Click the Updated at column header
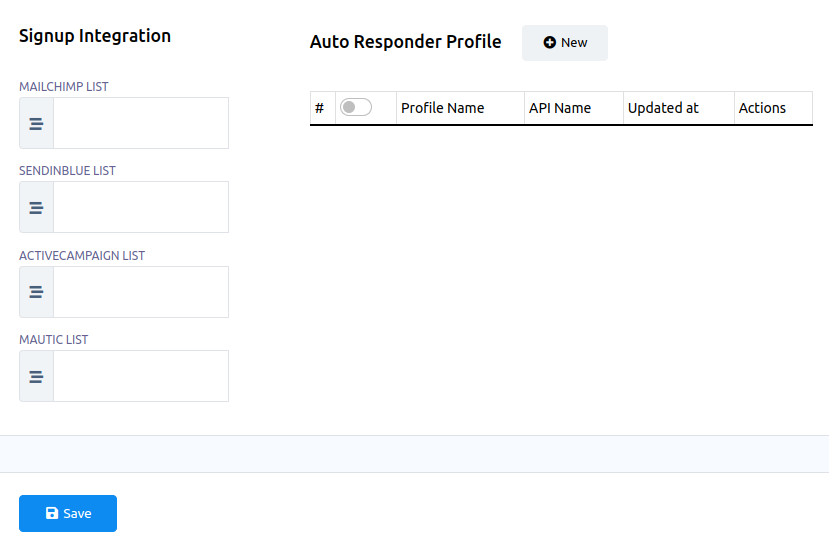This screenshot has height=546, width=829. [663, 108]
